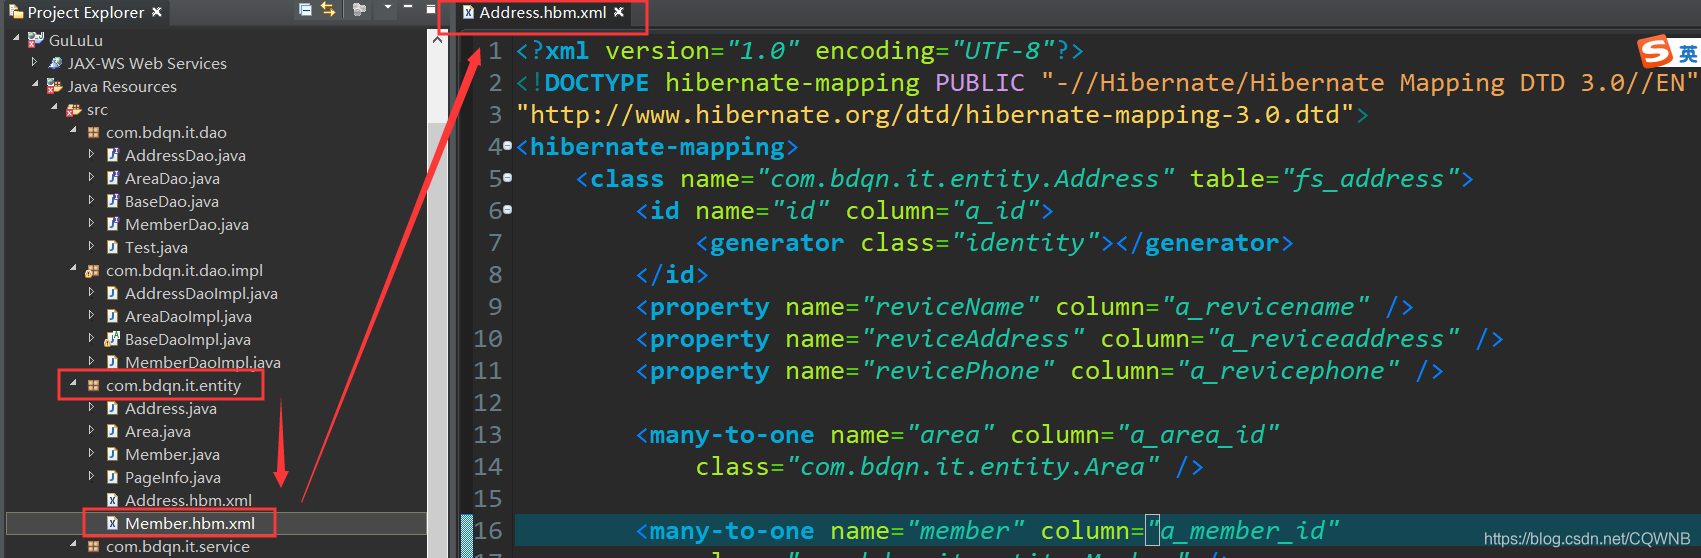Fold the id element at line 6
This screenshot has height=558, width=1701.
[508, 210]
